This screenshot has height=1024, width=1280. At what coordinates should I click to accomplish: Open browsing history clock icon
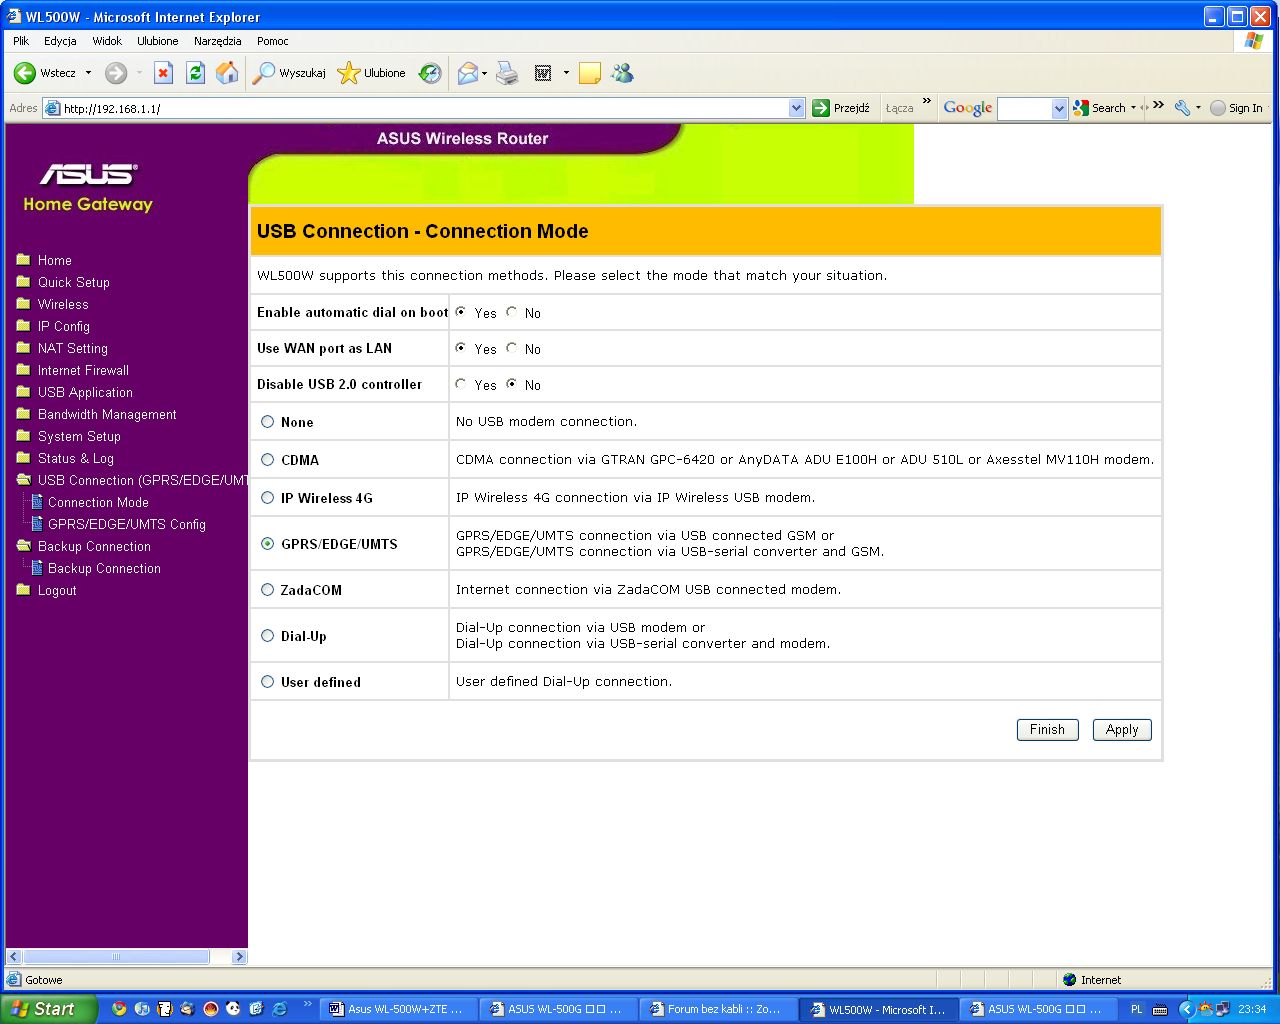[x=430, y=73]
